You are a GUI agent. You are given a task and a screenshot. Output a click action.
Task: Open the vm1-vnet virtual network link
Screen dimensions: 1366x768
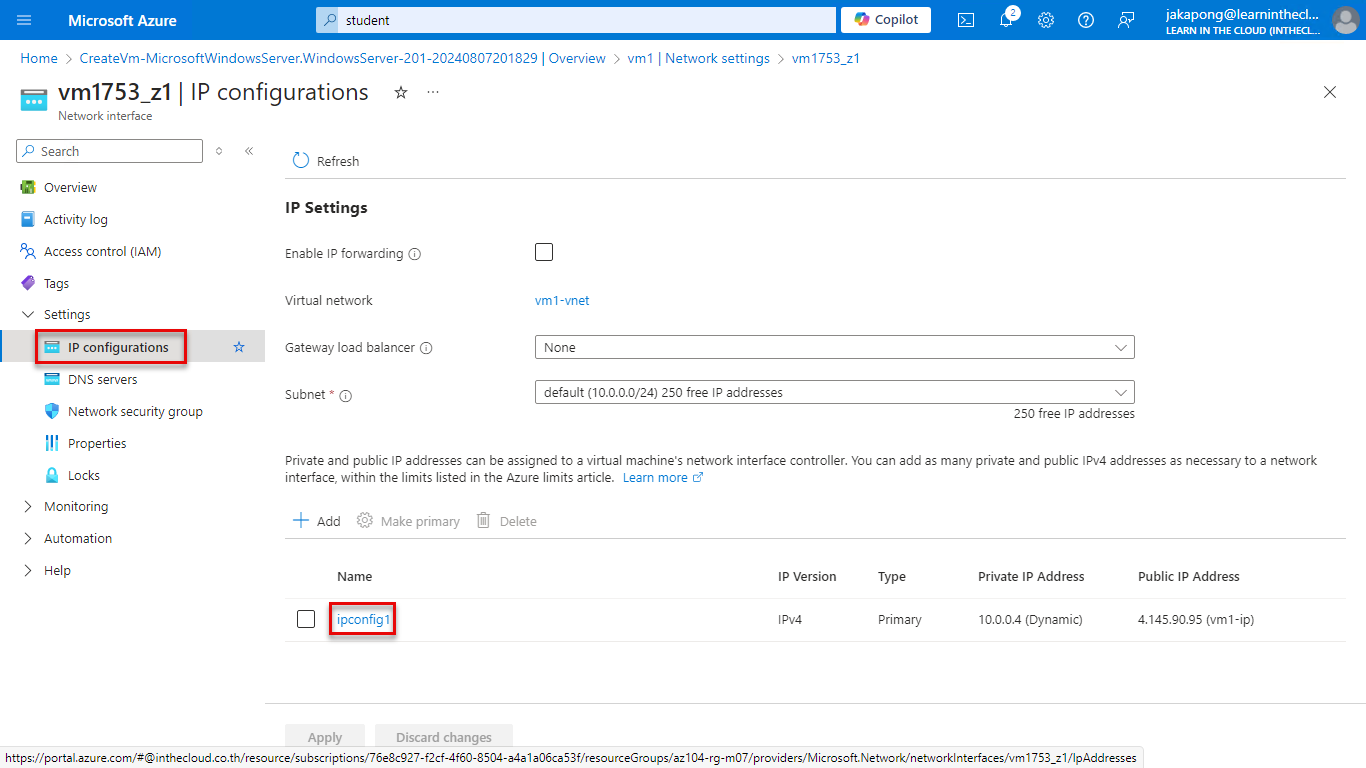coord(562,300)
